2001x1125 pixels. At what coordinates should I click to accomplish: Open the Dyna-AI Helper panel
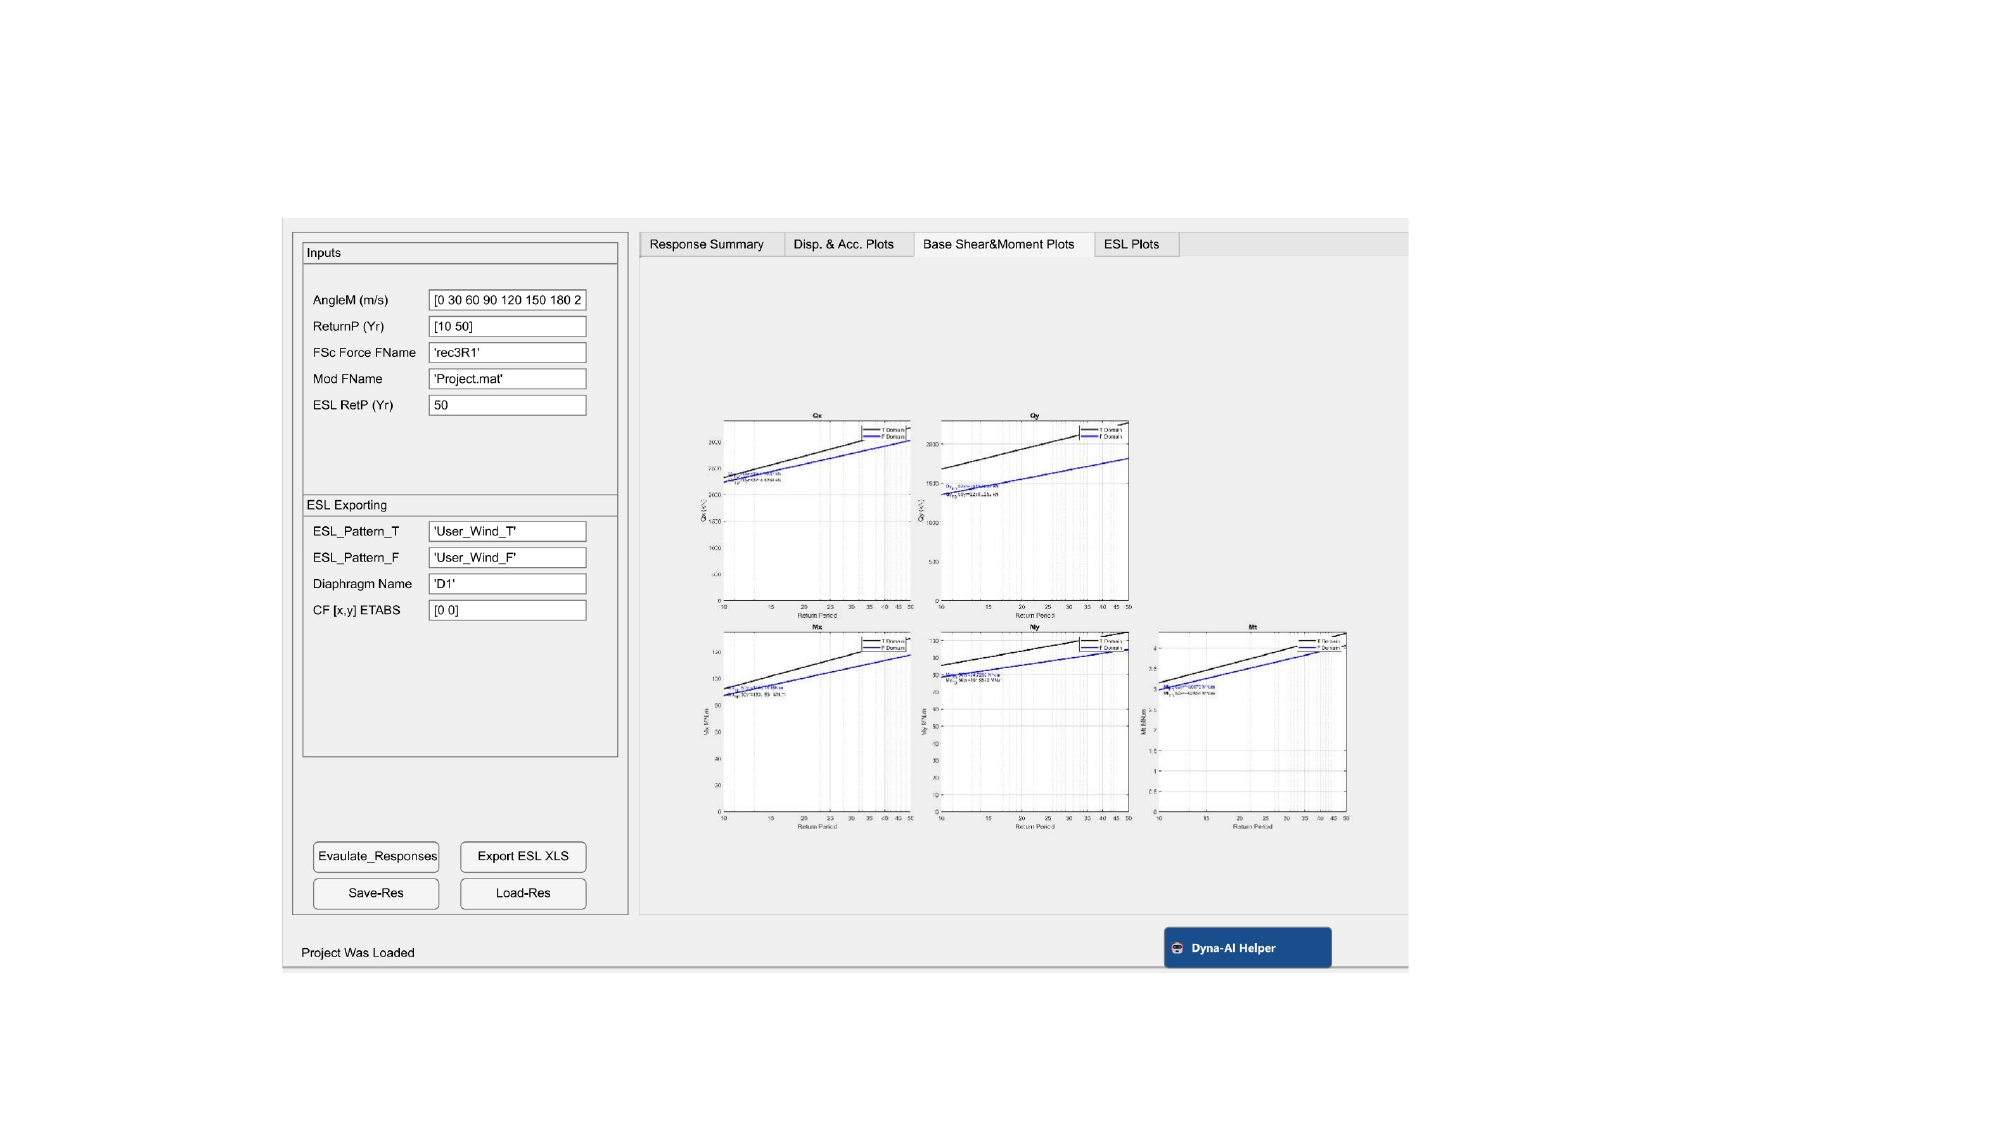(1247, 948)
